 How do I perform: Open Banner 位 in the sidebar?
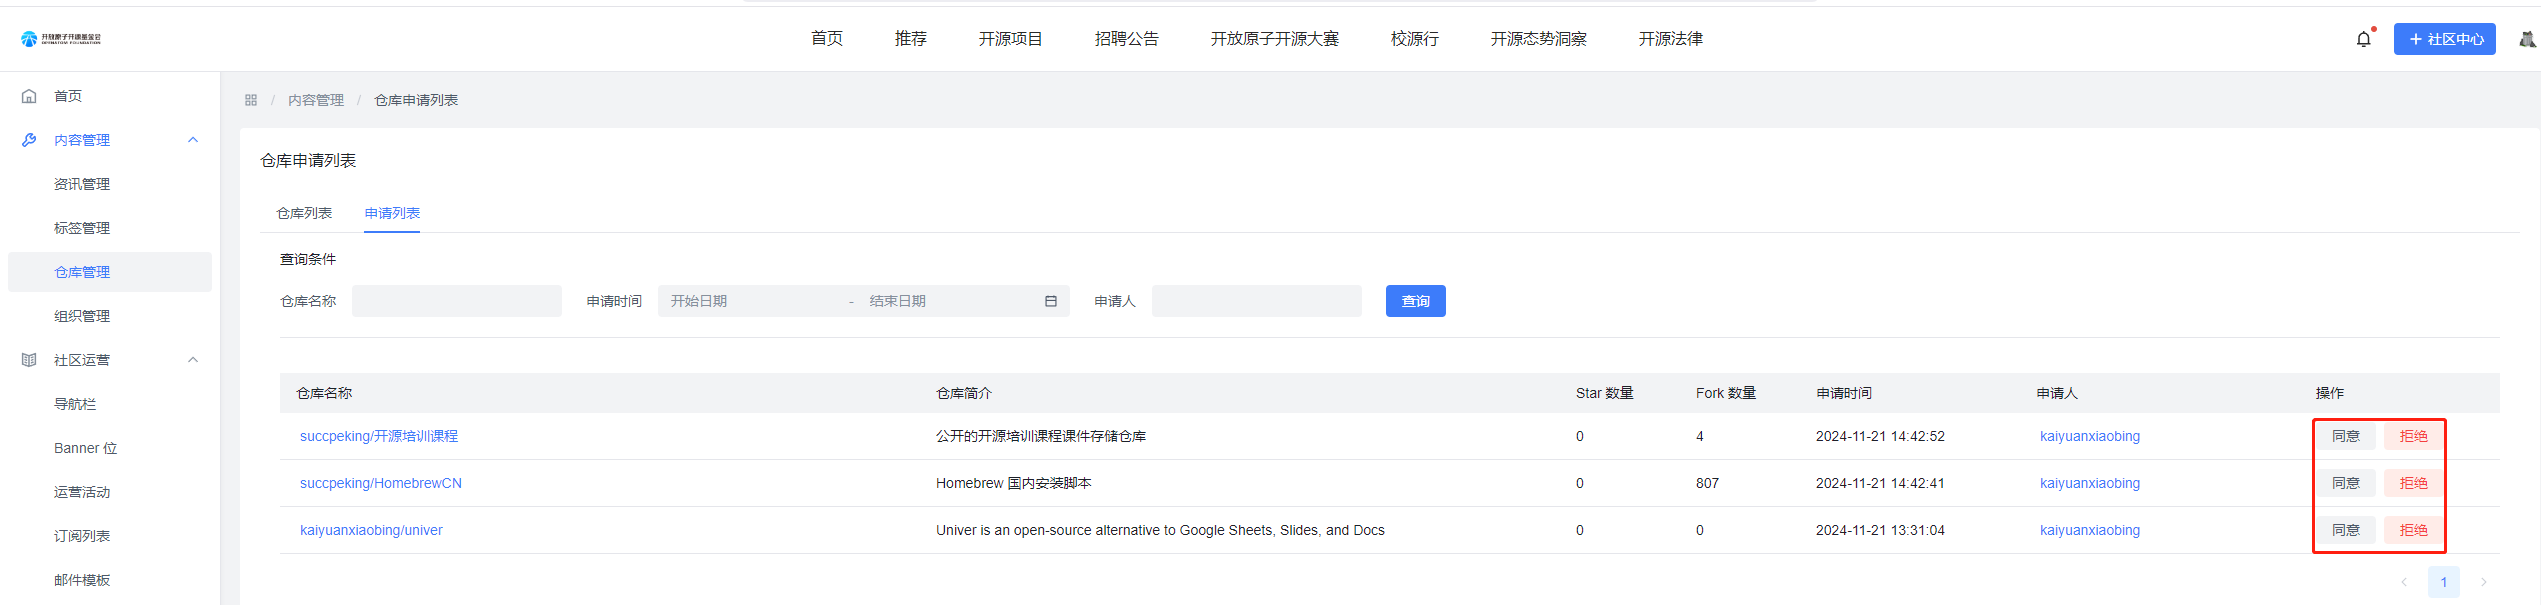pyautogui.click(x=85, y=448)
